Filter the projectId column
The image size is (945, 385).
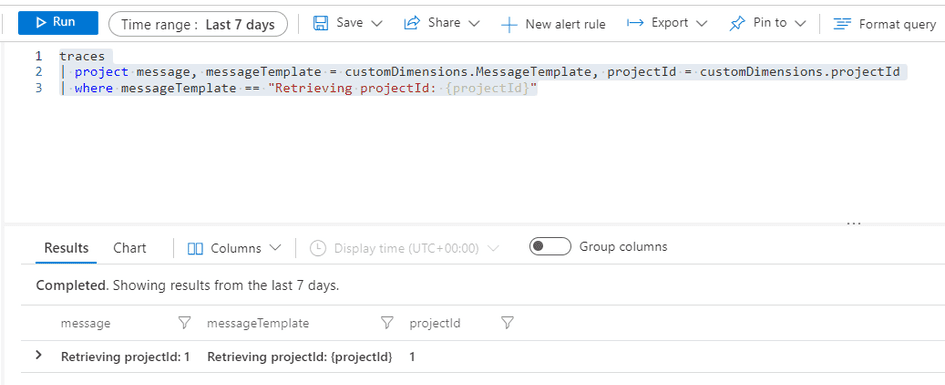(x=507, y=323)
